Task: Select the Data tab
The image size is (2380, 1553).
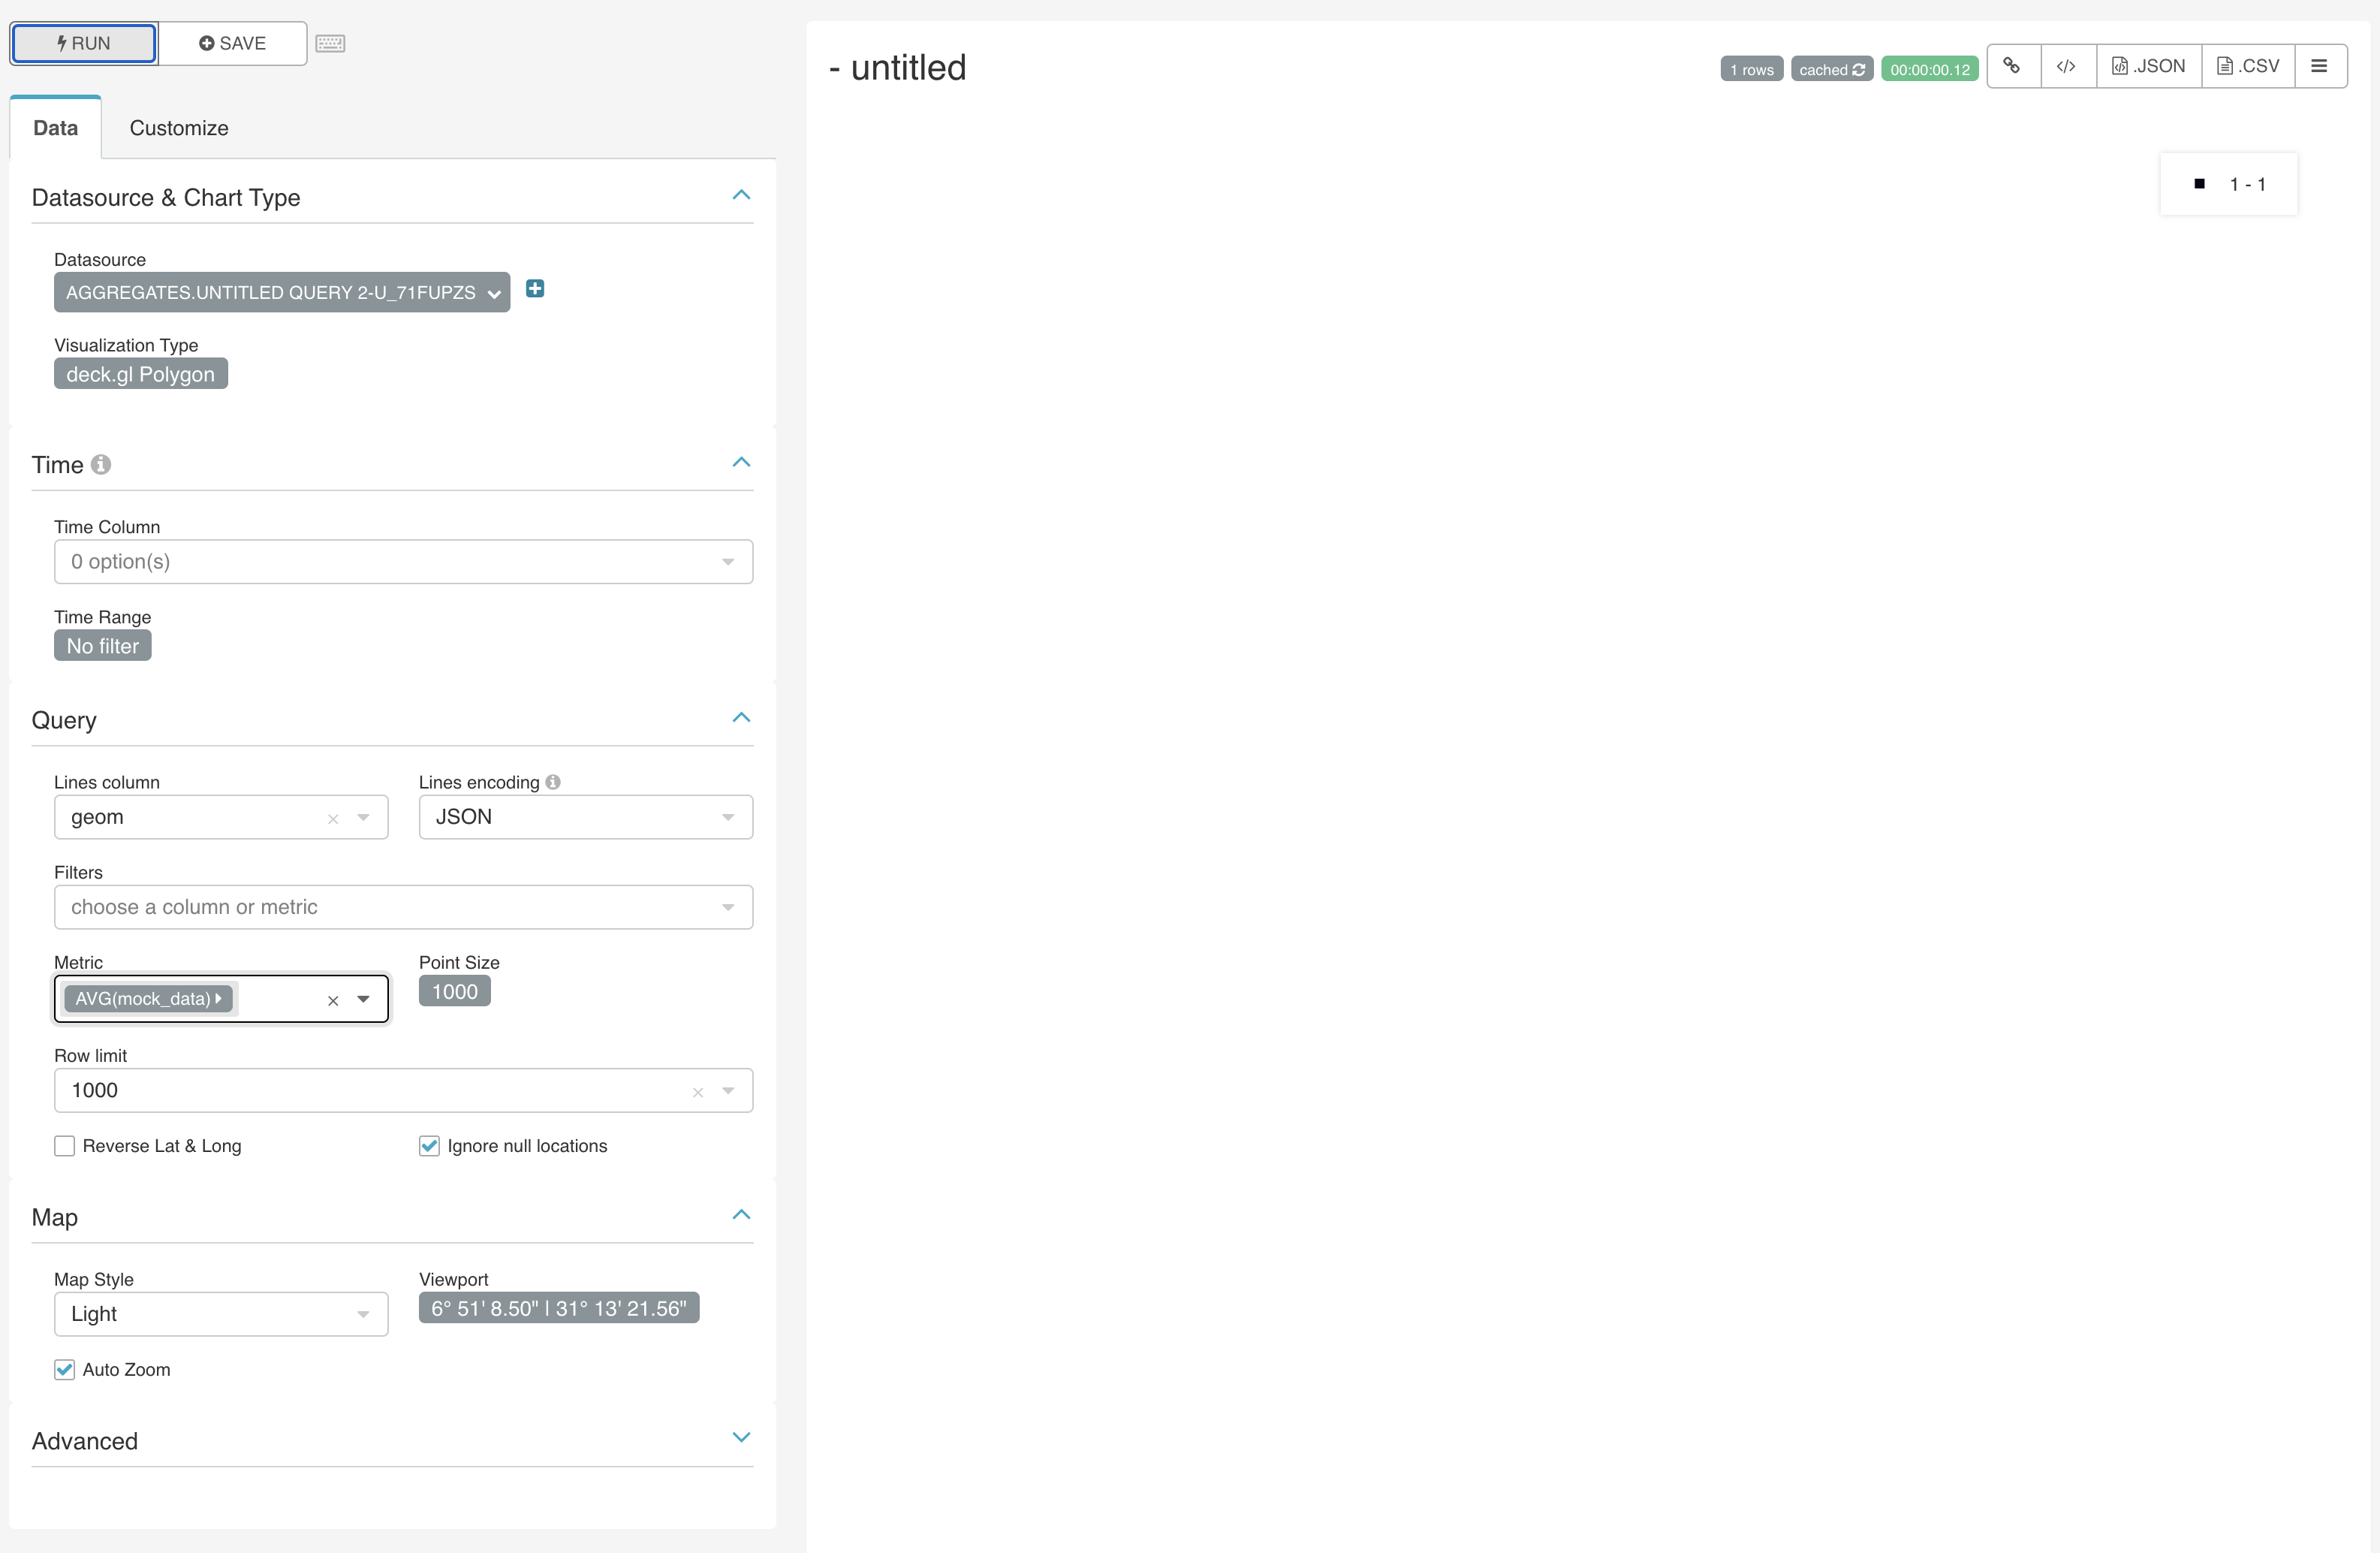Action: tap(56, 128)
